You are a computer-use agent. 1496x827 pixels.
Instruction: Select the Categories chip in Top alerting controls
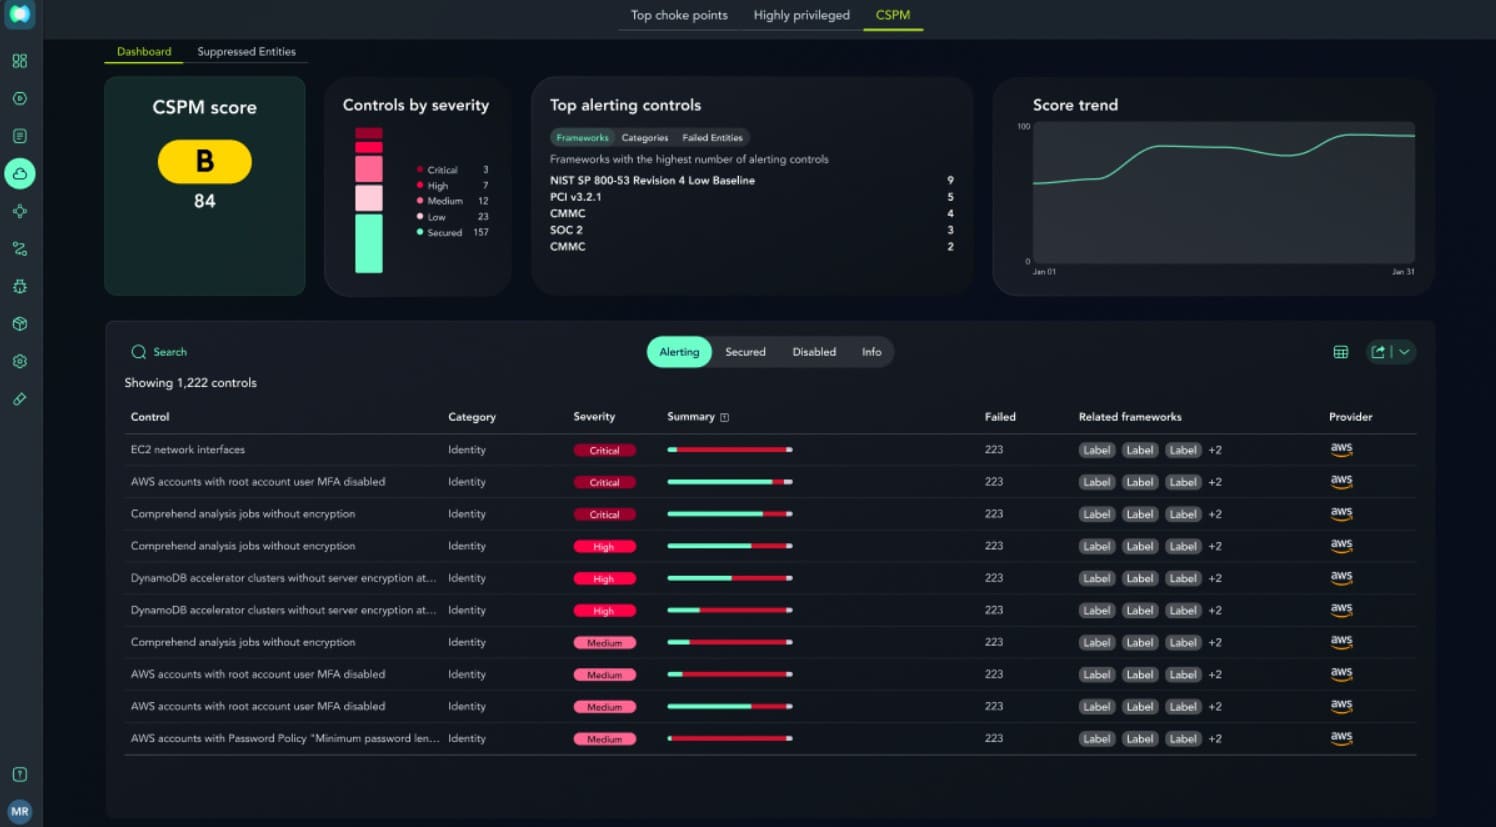coord(645,138)
